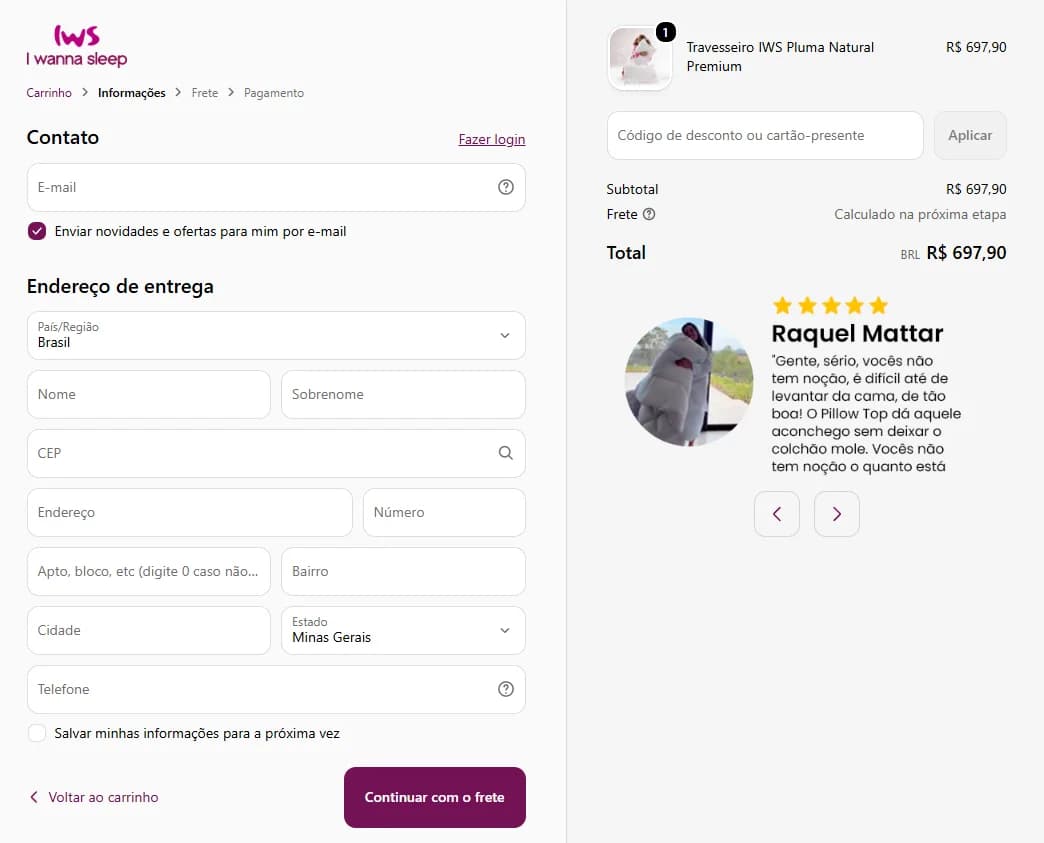This screenshot has width=1044, height=843.
Task: Open the Estado dropdown showing Minas Gerais
Action: coord(403,631)
